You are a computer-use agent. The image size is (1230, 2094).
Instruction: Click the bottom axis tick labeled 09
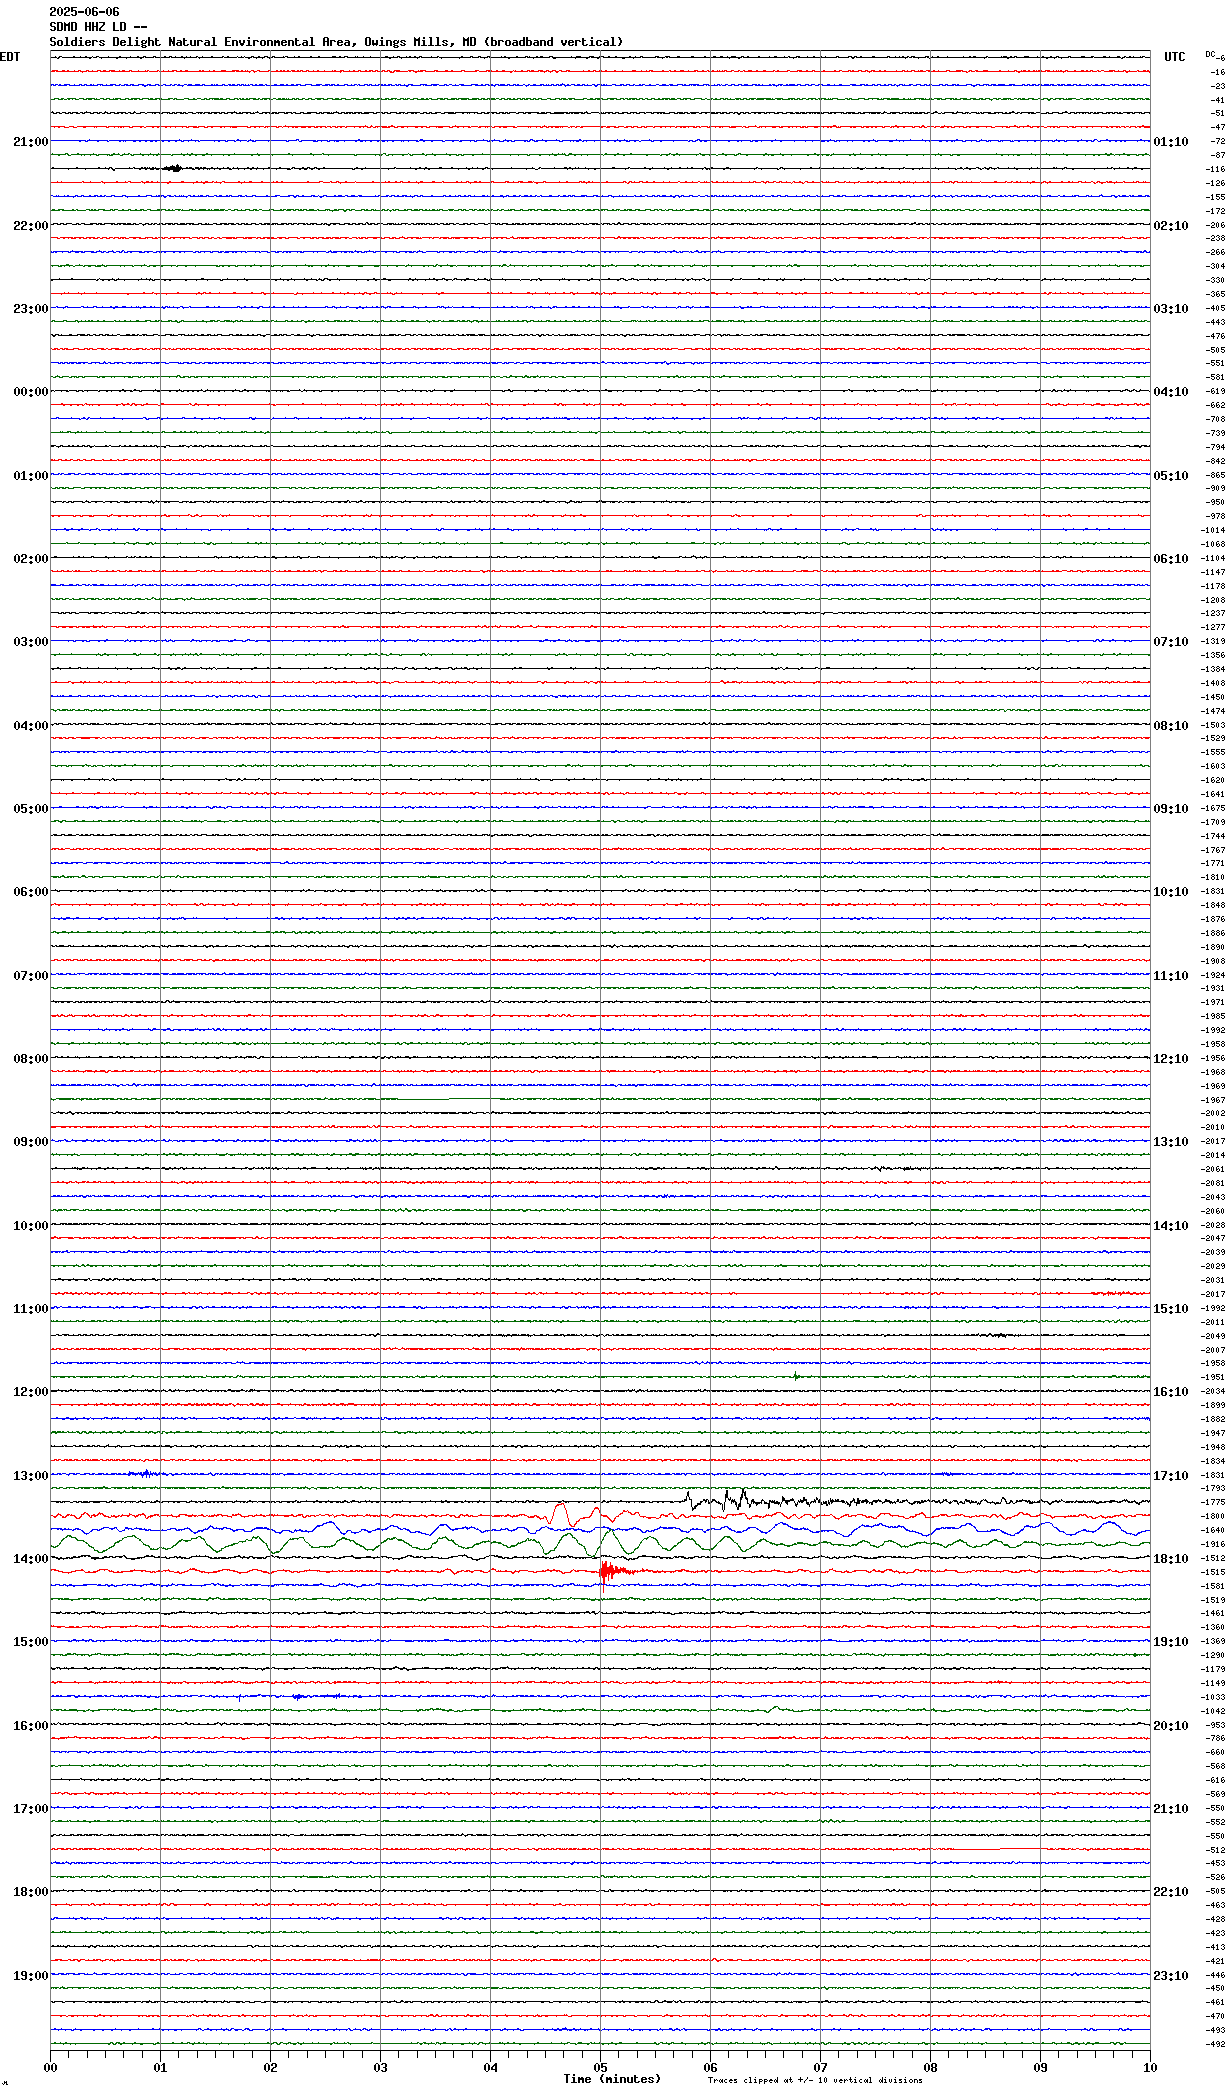coord(1040,2068)
